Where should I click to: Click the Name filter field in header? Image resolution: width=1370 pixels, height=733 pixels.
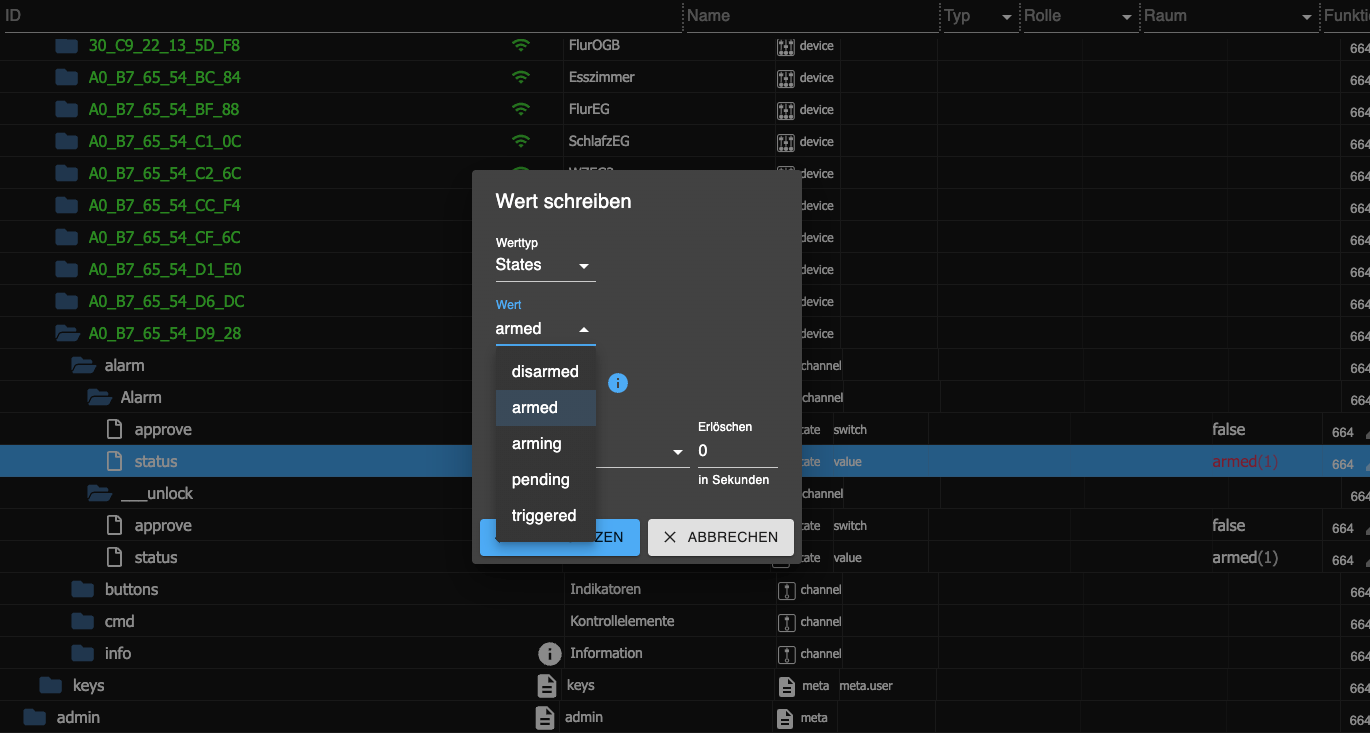tap(812, 16)
